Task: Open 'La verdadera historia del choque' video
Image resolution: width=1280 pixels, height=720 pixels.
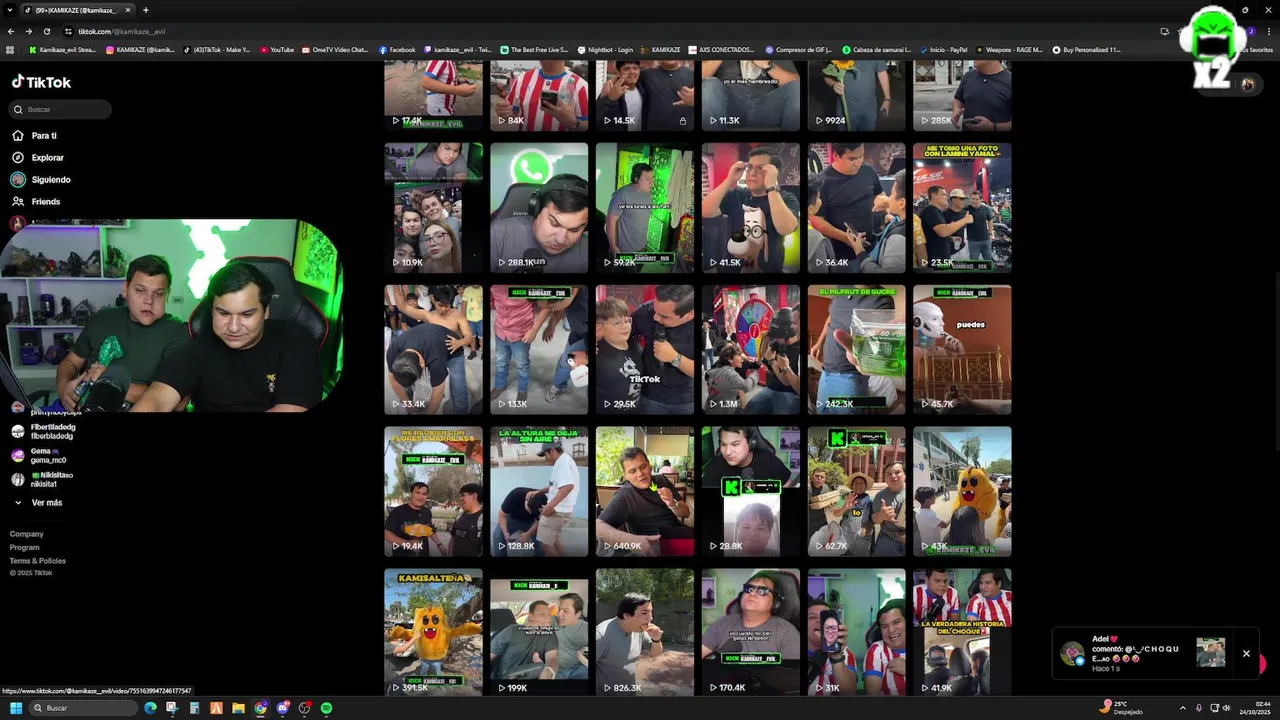Action: pos(962,633)
